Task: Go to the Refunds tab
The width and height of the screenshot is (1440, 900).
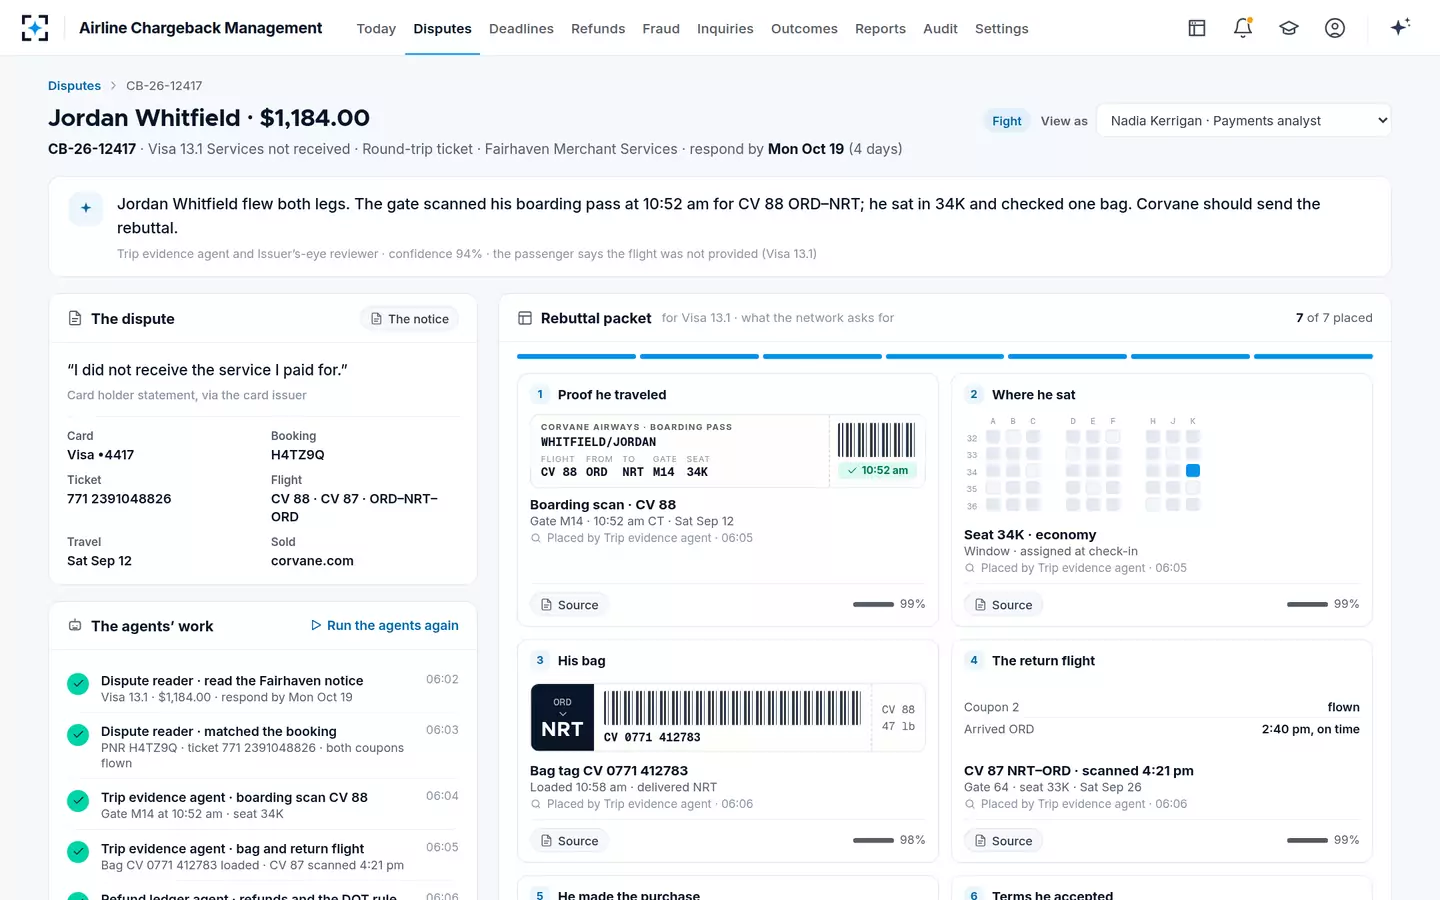Action: [598, 29]
